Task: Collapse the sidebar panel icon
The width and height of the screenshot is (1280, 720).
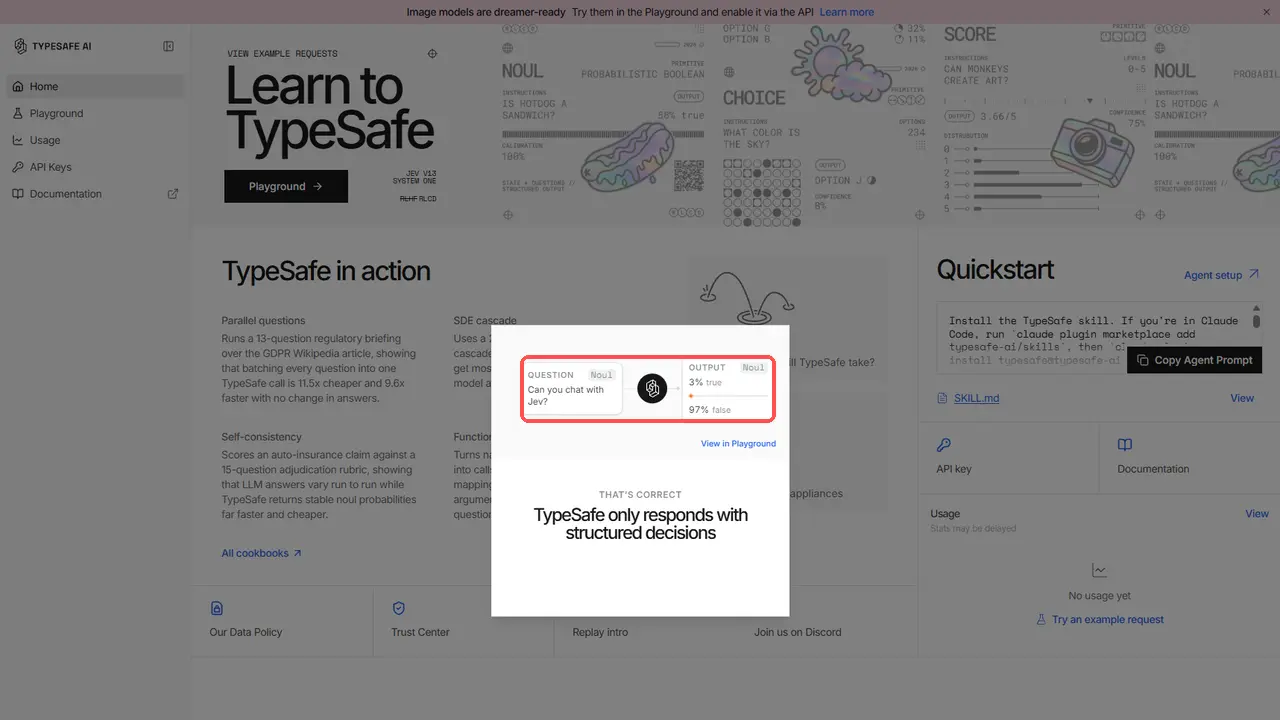Action: pos(169,46)
